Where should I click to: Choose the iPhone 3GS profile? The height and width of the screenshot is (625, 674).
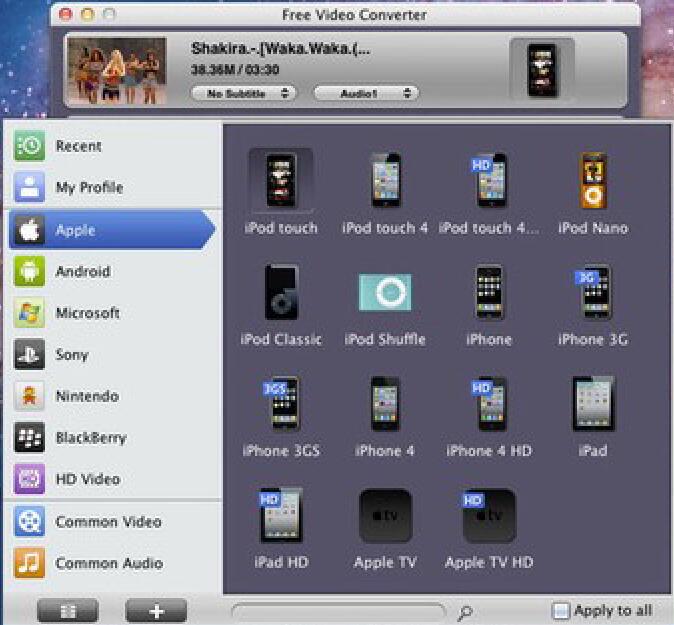281,415
